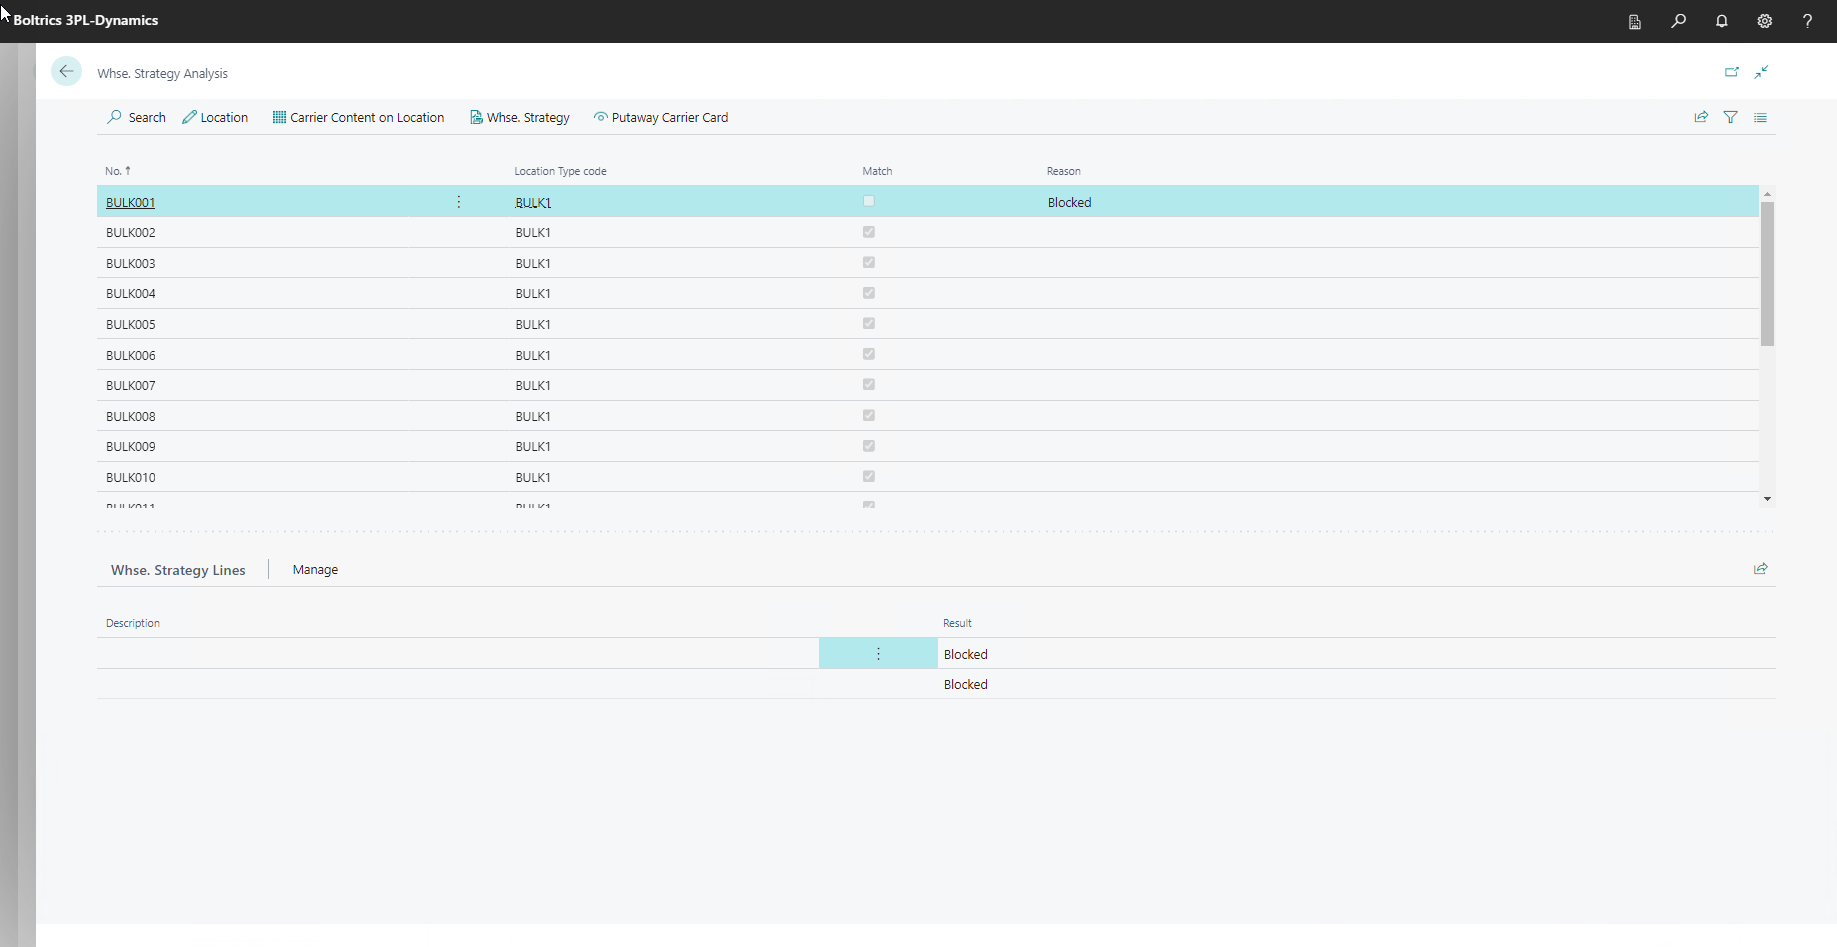Toggle Match checkbox for BULK008
The image size is (1837, 947).
pyautogui.click(x=868, y=415)
